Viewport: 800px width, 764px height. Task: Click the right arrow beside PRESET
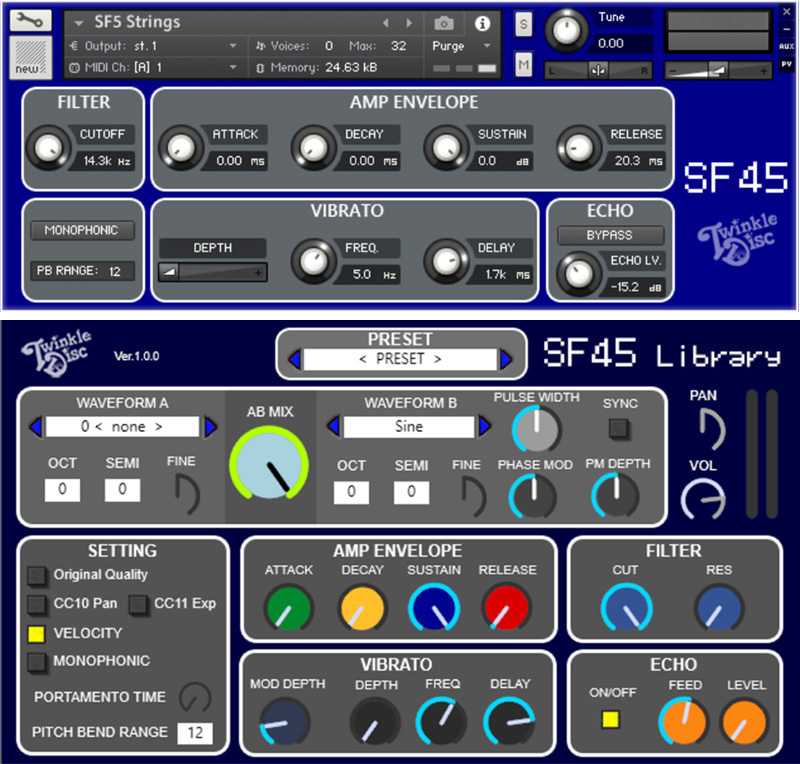click(x=506, y=359)
